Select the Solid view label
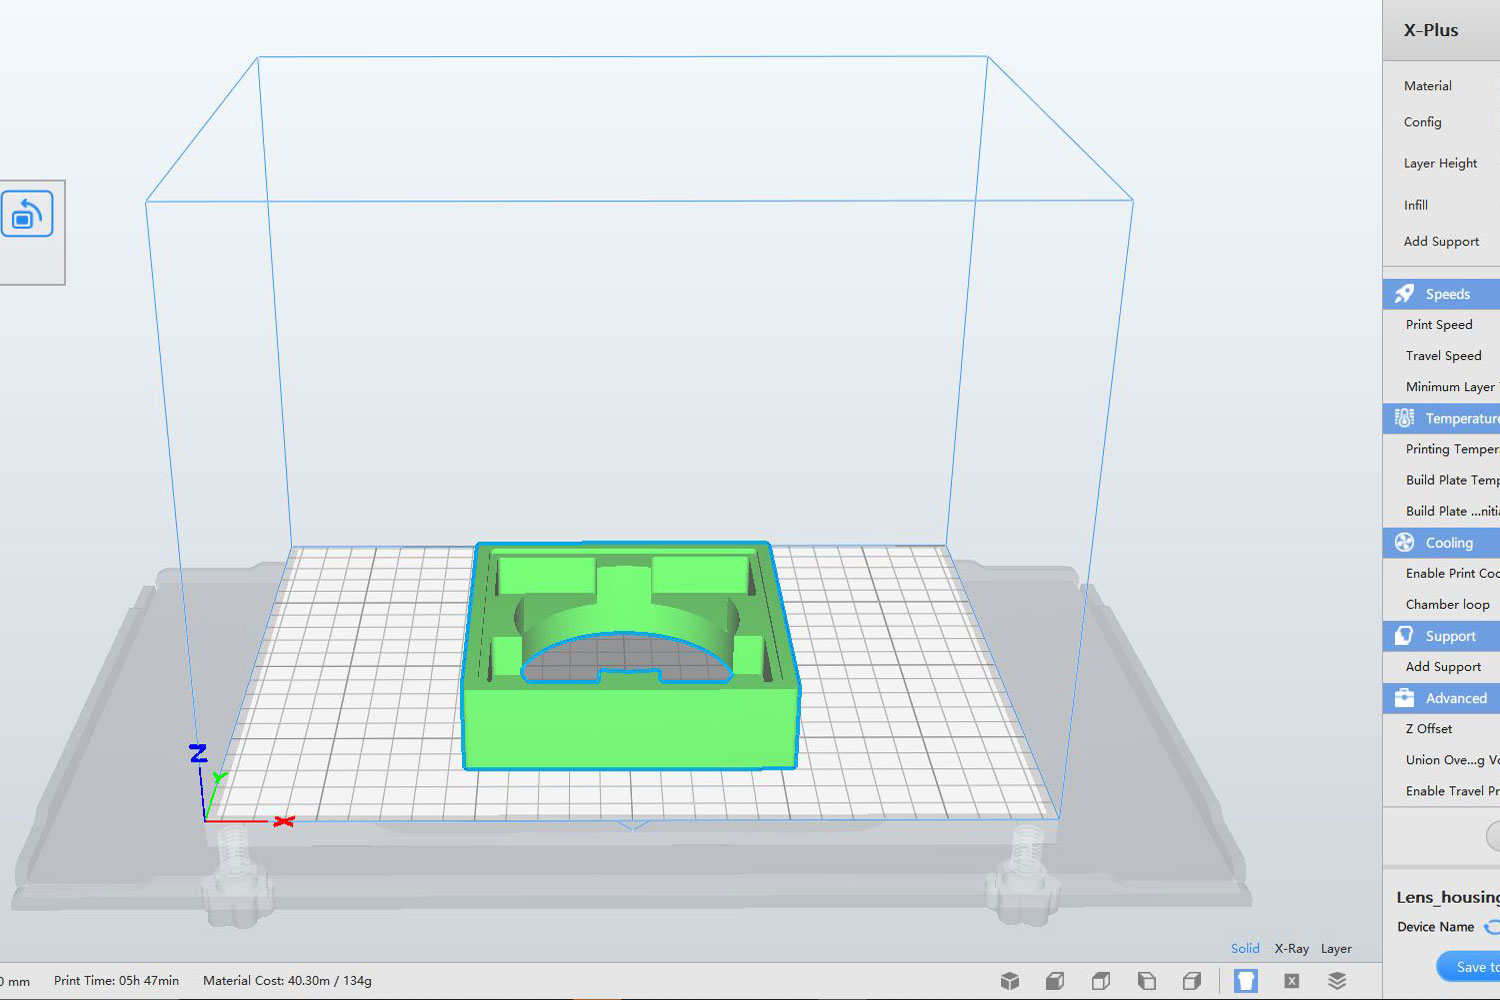 (x=1245, y=948)
